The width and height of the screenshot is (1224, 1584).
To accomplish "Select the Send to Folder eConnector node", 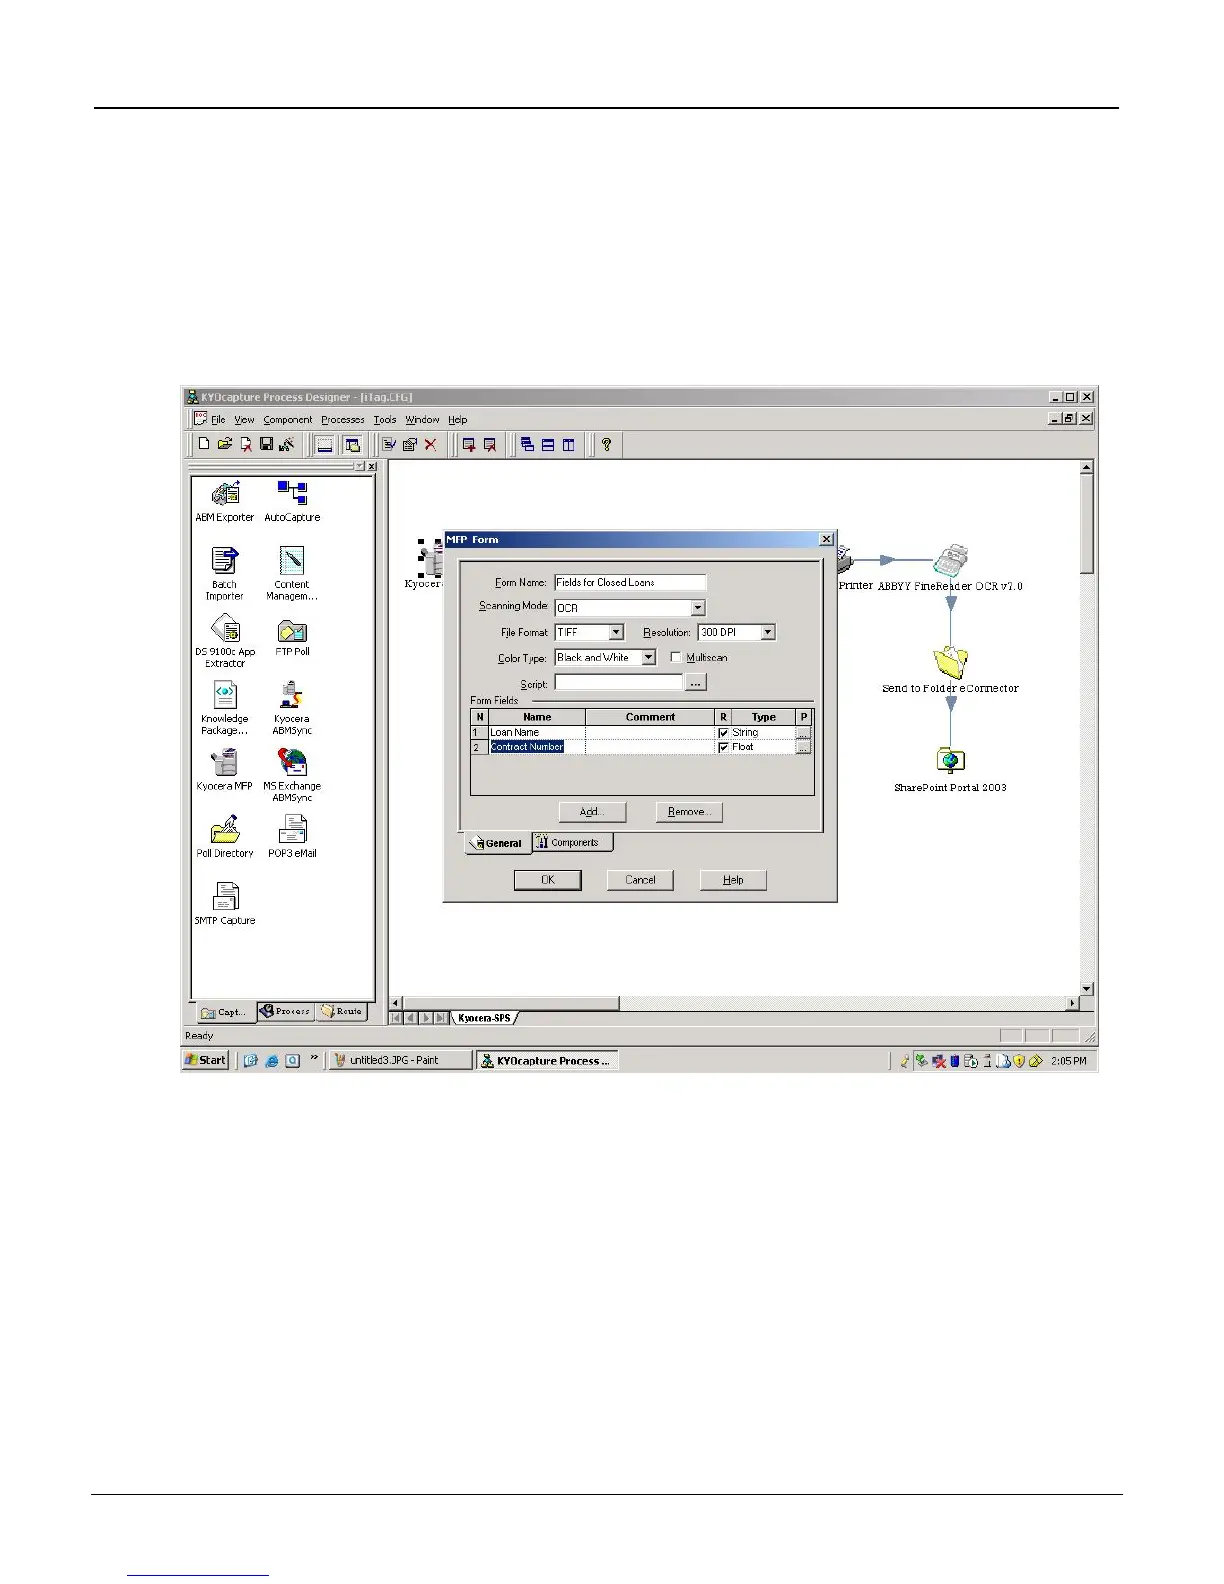I will point(950,663).
